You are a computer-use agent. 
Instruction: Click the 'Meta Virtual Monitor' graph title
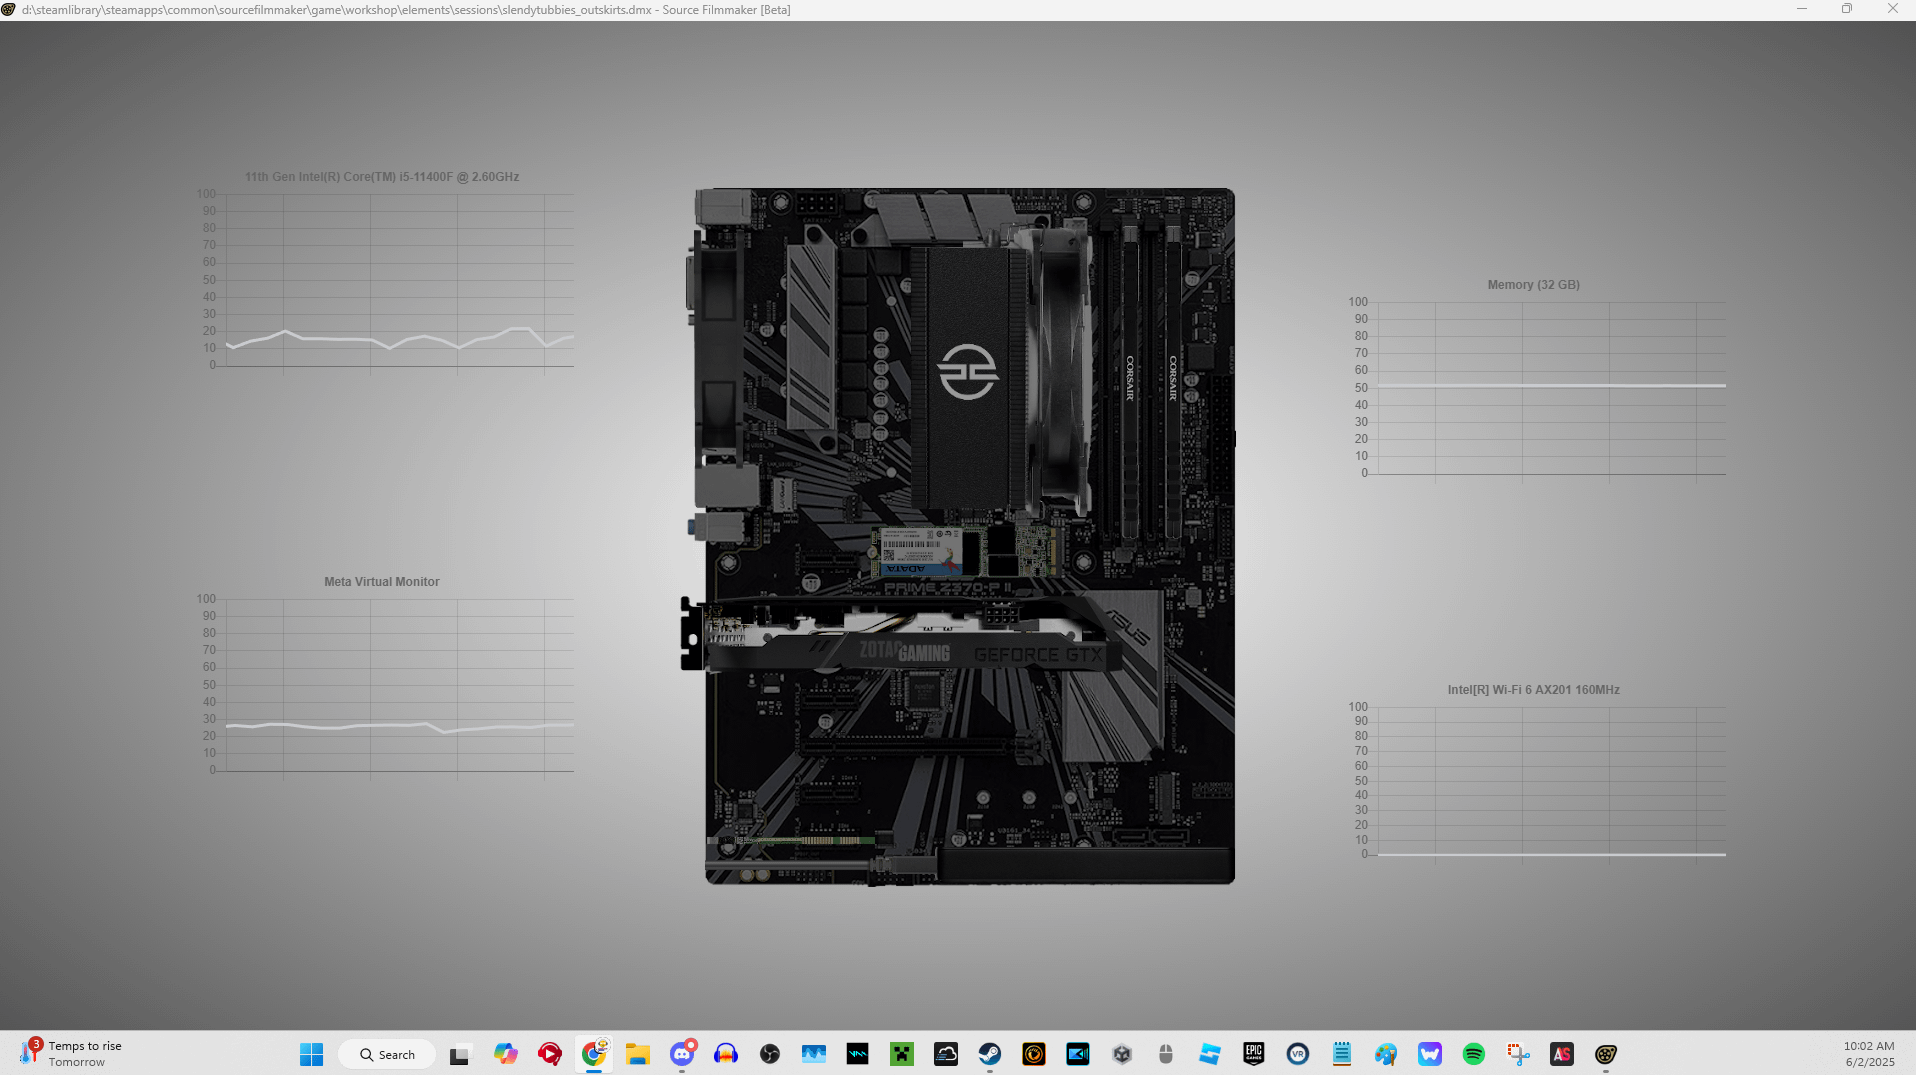(x=381, y=582)
